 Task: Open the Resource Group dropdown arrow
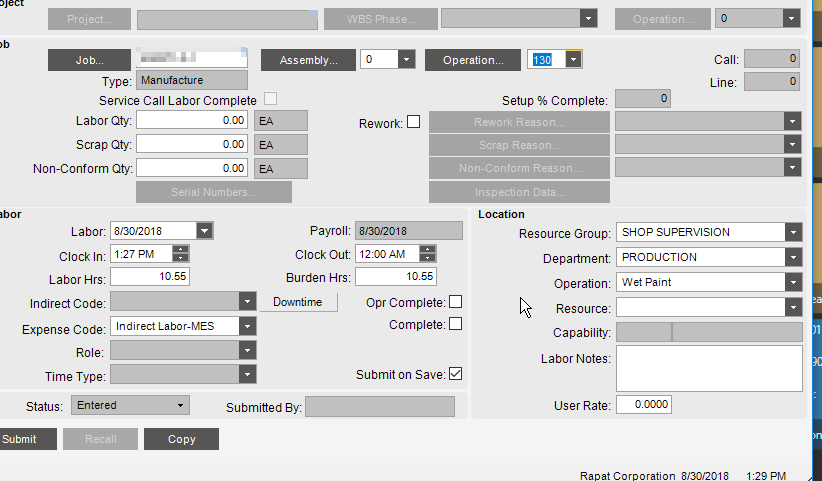click(794, 232)
